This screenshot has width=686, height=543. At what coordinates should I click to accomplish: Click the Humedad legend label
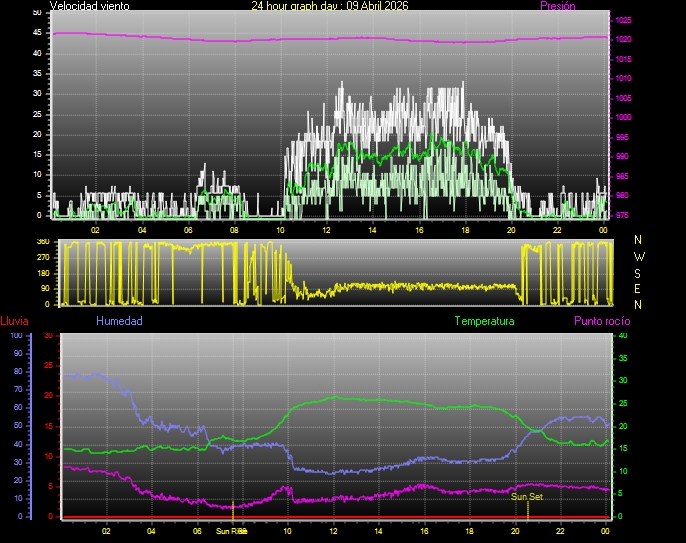pyautogui.click(x=119, y=321)
